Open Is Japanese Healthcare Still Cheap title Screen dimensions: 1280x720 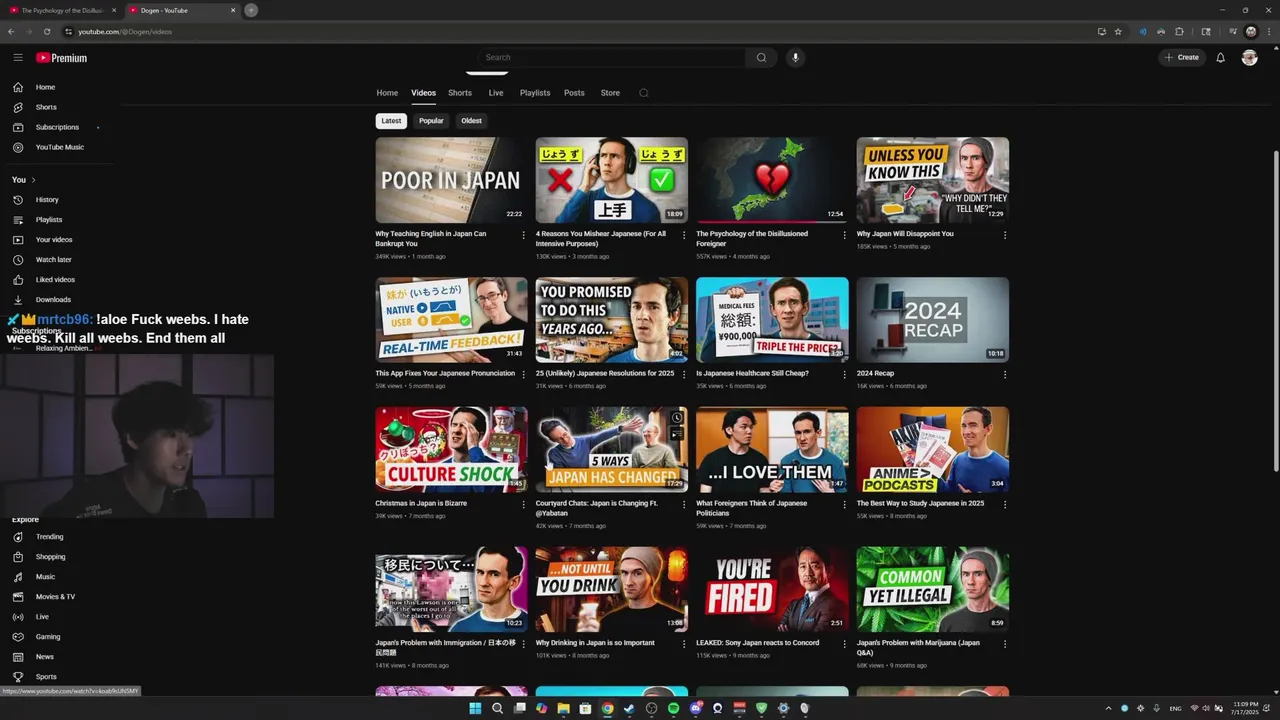752,373
